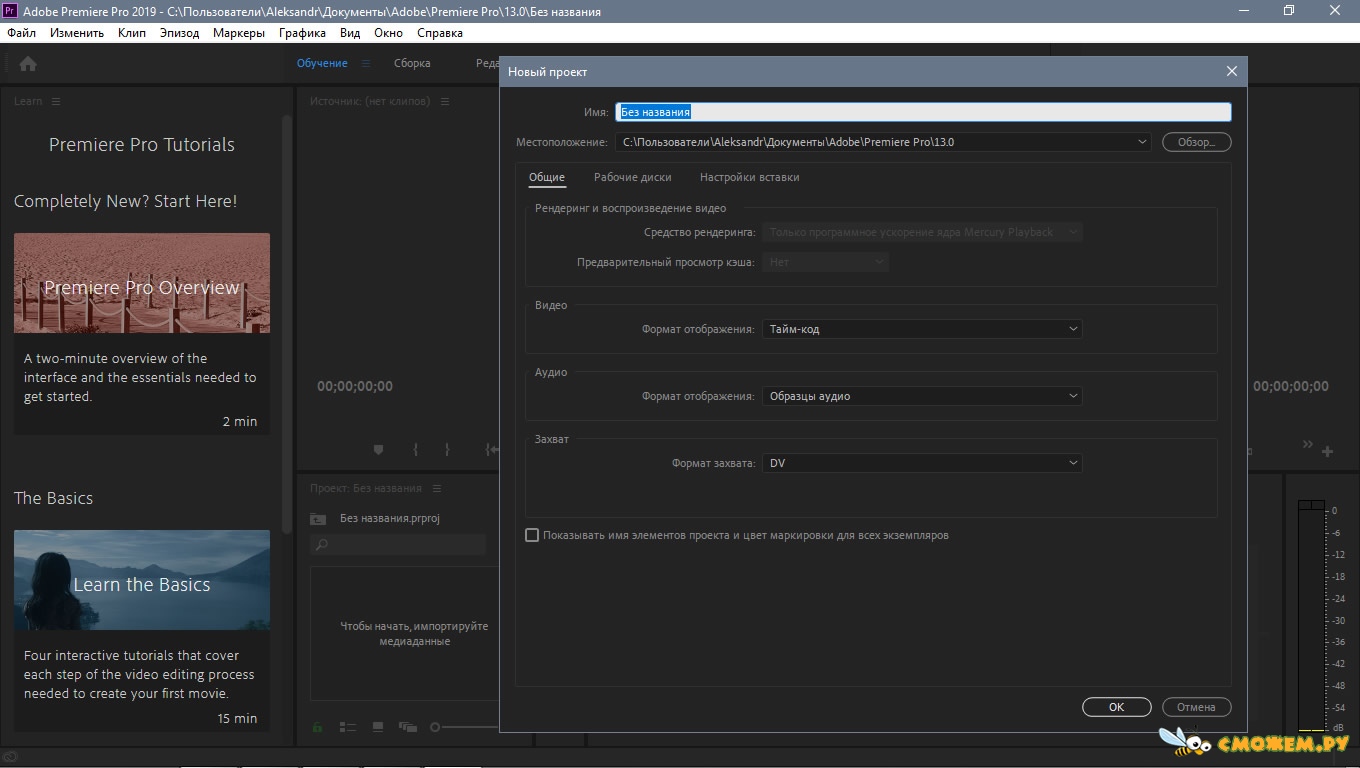This screenshot has width=1360, height=768.
Task: Switch Project panel to list view
Action: pos(348,727)
